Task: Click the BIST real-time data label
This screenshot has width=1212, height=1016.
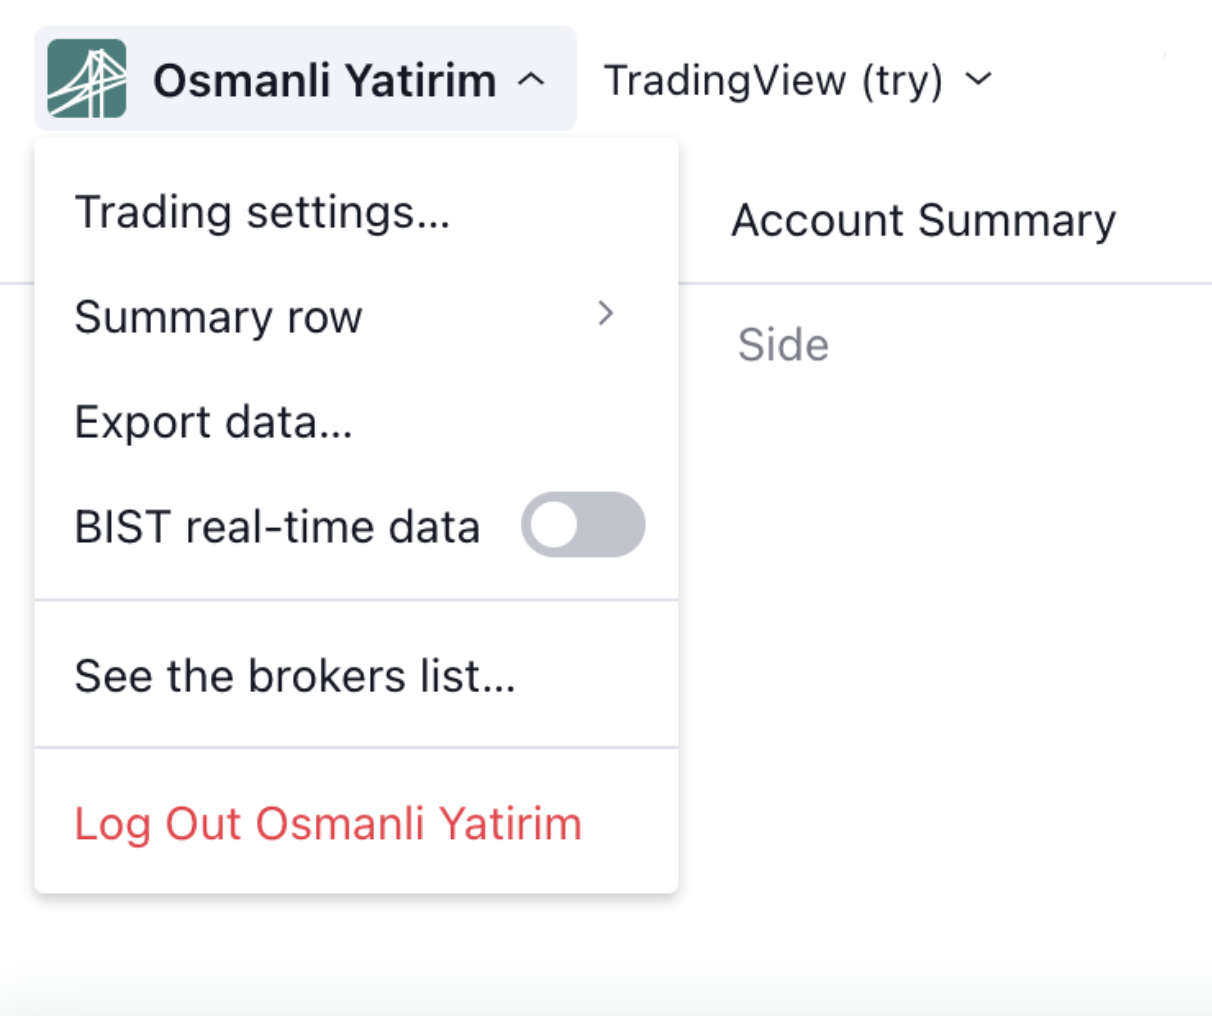Action: coord(277,527)
